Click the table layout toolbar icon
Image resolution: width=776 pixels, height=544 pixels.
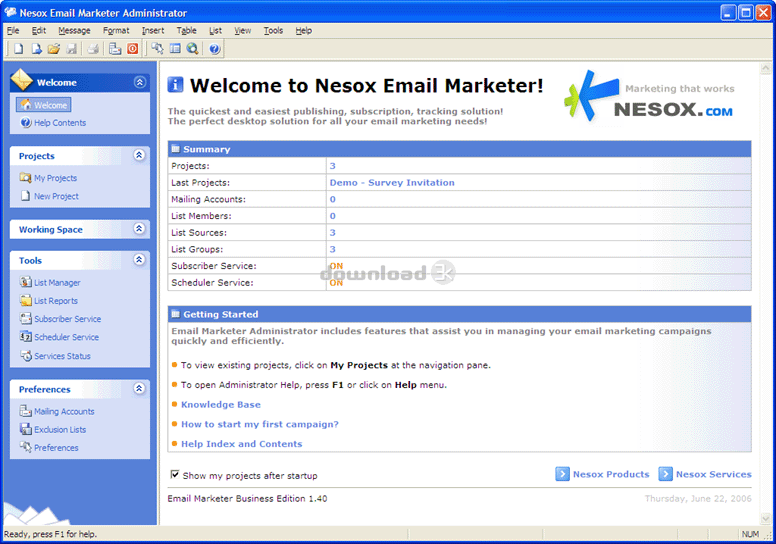(175, 49)
